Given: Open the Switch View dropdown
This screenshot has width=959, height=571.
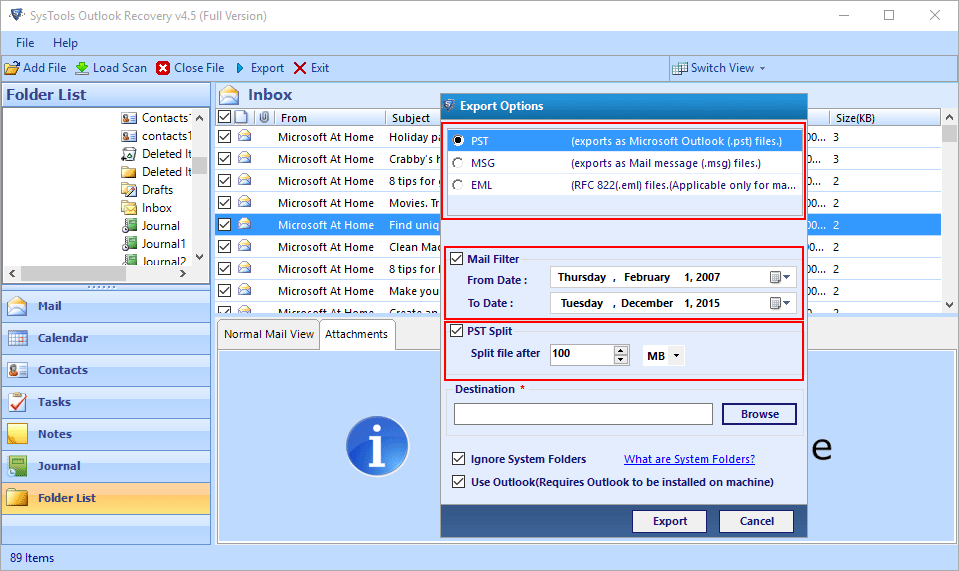Looking at the screenshot, I should tap(720, 68).
